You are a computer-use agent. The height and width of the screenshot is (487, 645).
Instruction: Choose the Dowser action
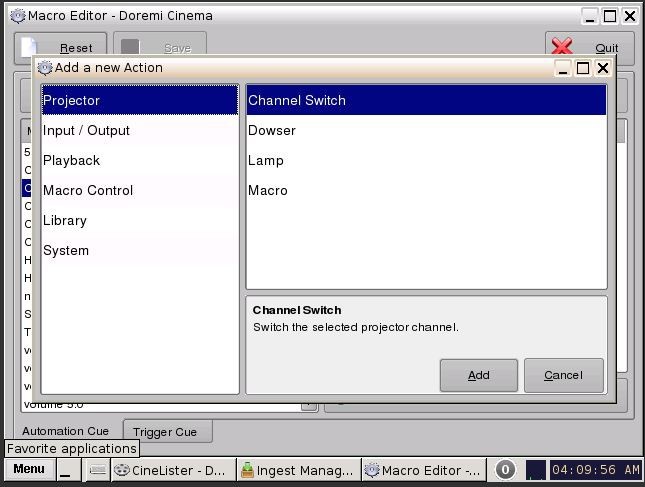point(427,130)
